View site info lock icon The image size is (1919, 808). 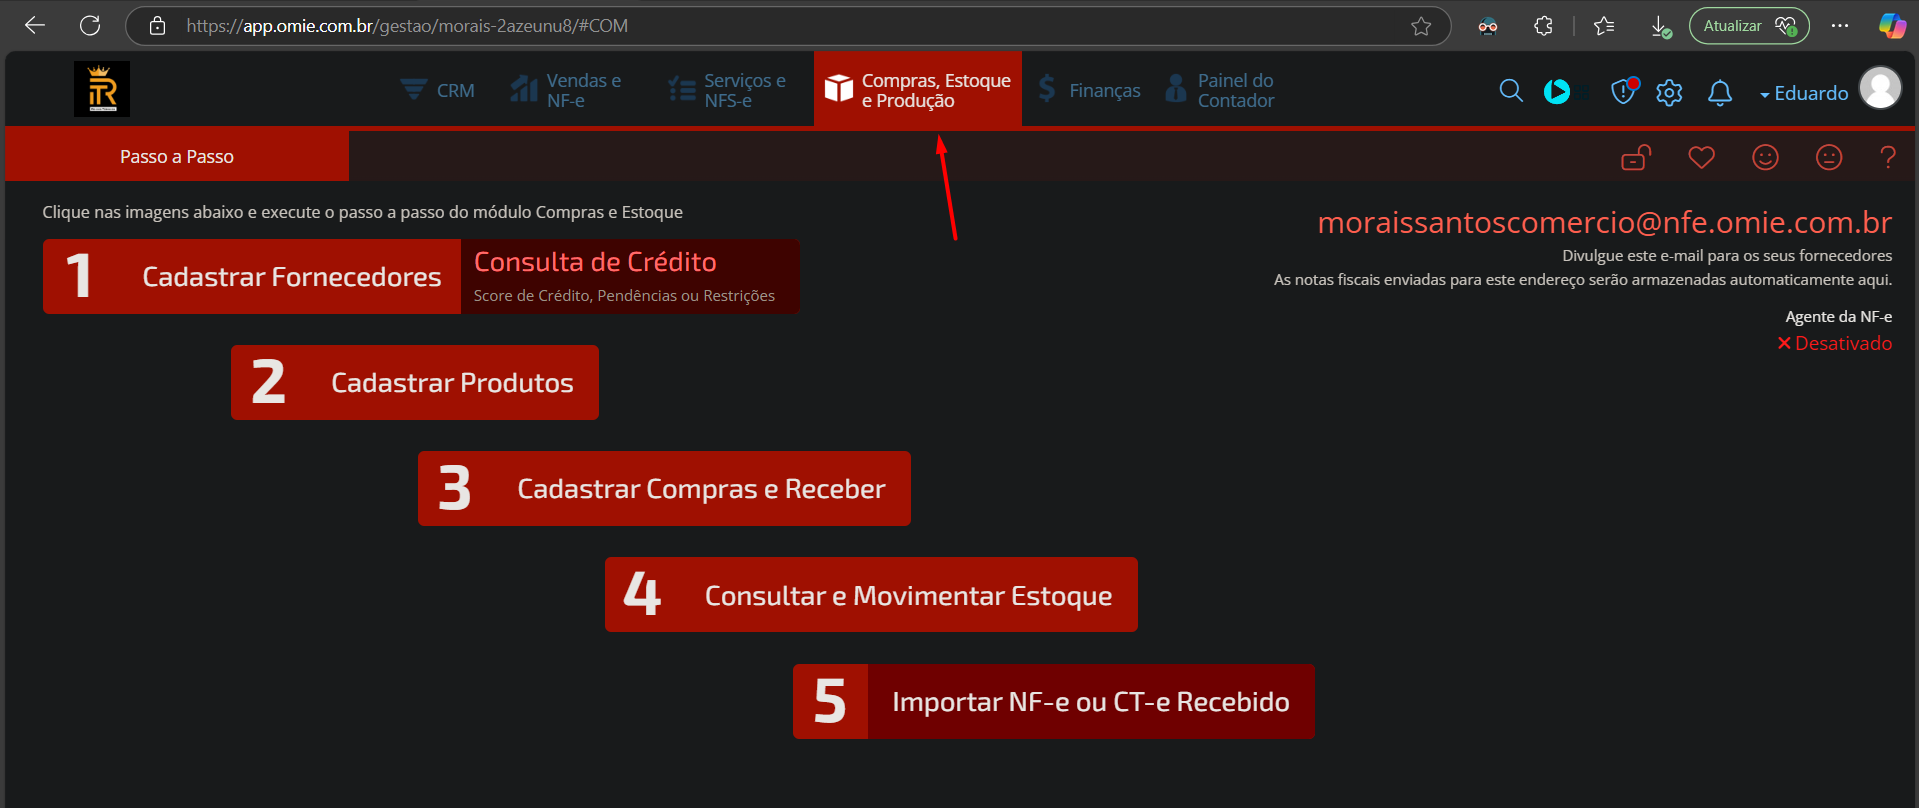pos(157,26)
